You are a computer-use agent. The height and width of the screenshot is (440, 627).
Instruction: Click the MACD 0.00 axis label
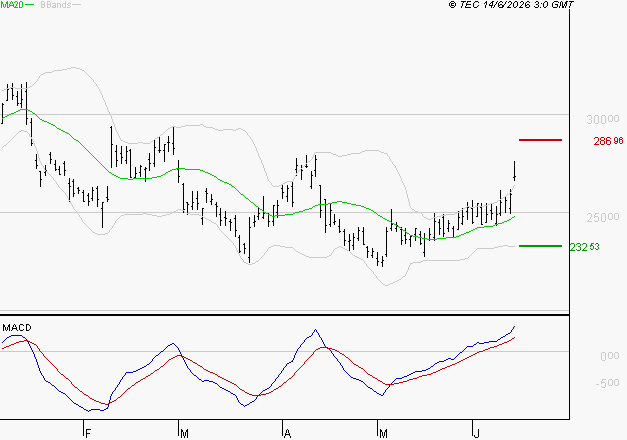[610, 356]
